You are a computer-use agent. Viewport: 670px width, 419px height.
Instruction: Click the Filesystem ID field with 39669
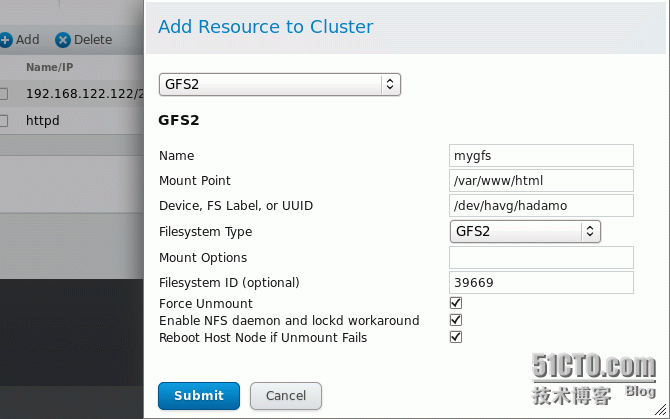541,283
